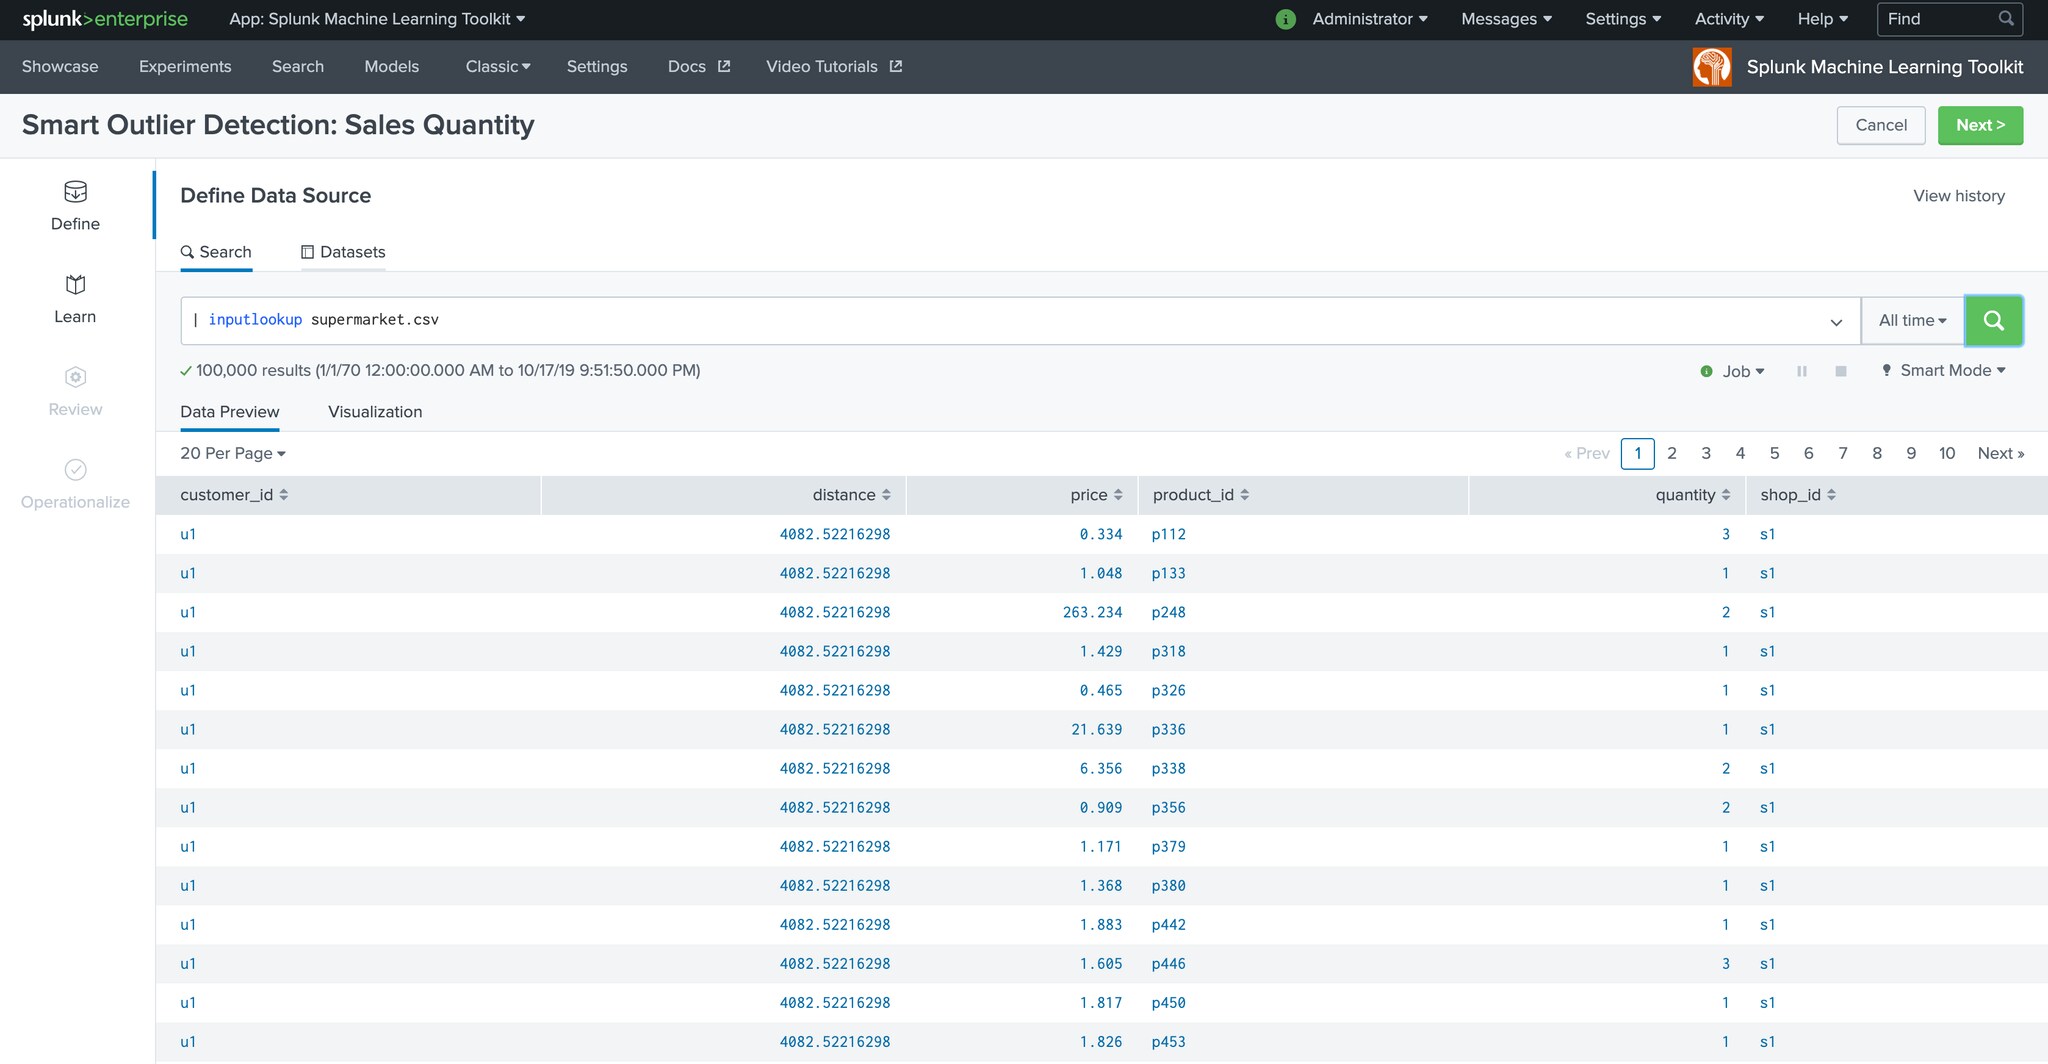This screenshot has height=1064, width=2048.
Task: Open Models in navigation
Action: [x=392, y=67]
